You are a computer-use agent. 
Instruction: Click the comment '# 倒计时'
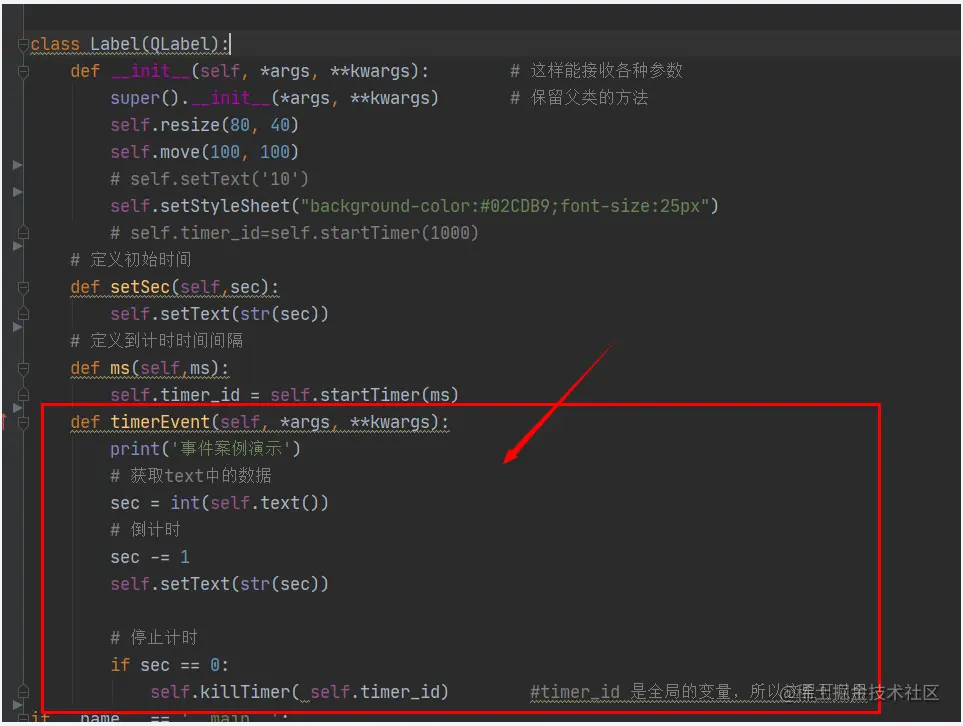(x=146, y=529)
